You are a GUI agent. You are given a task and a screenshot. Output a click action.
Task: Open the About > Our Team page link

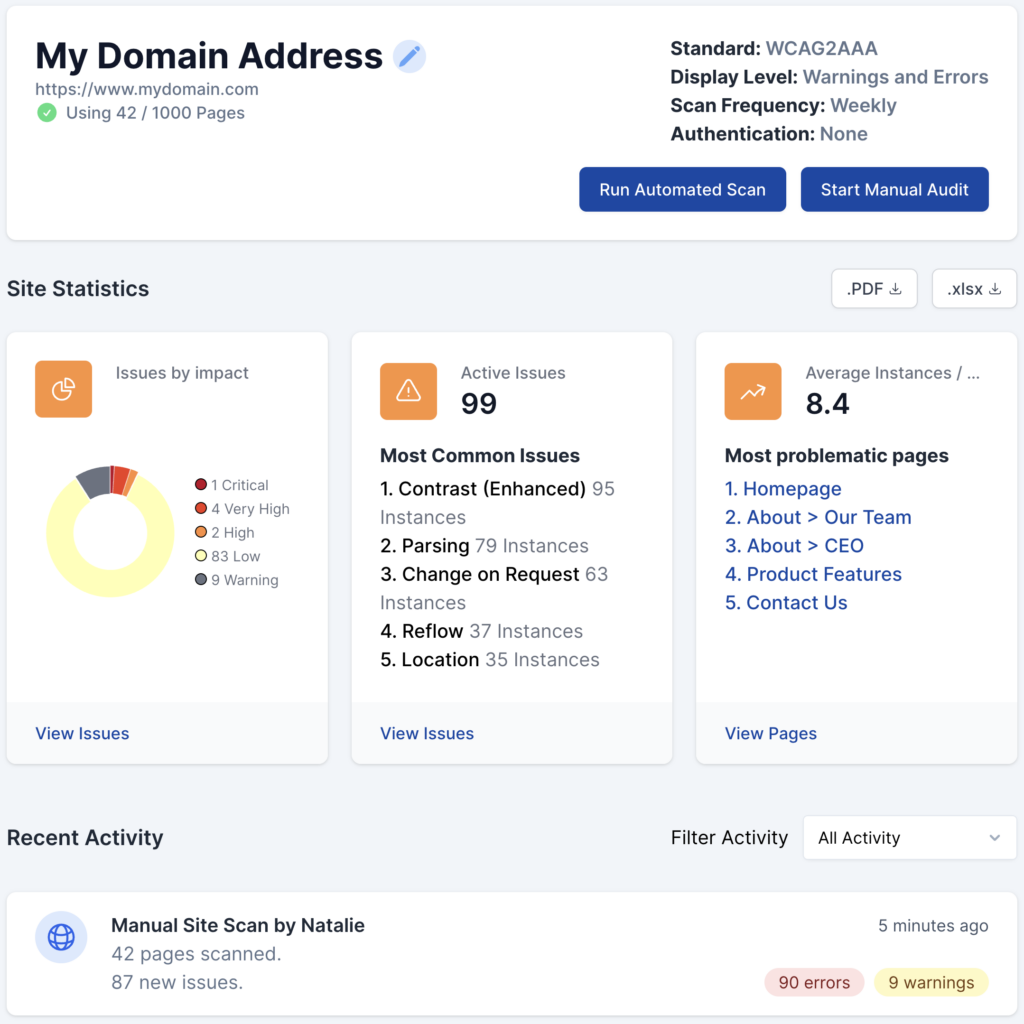tap(818, 517)
